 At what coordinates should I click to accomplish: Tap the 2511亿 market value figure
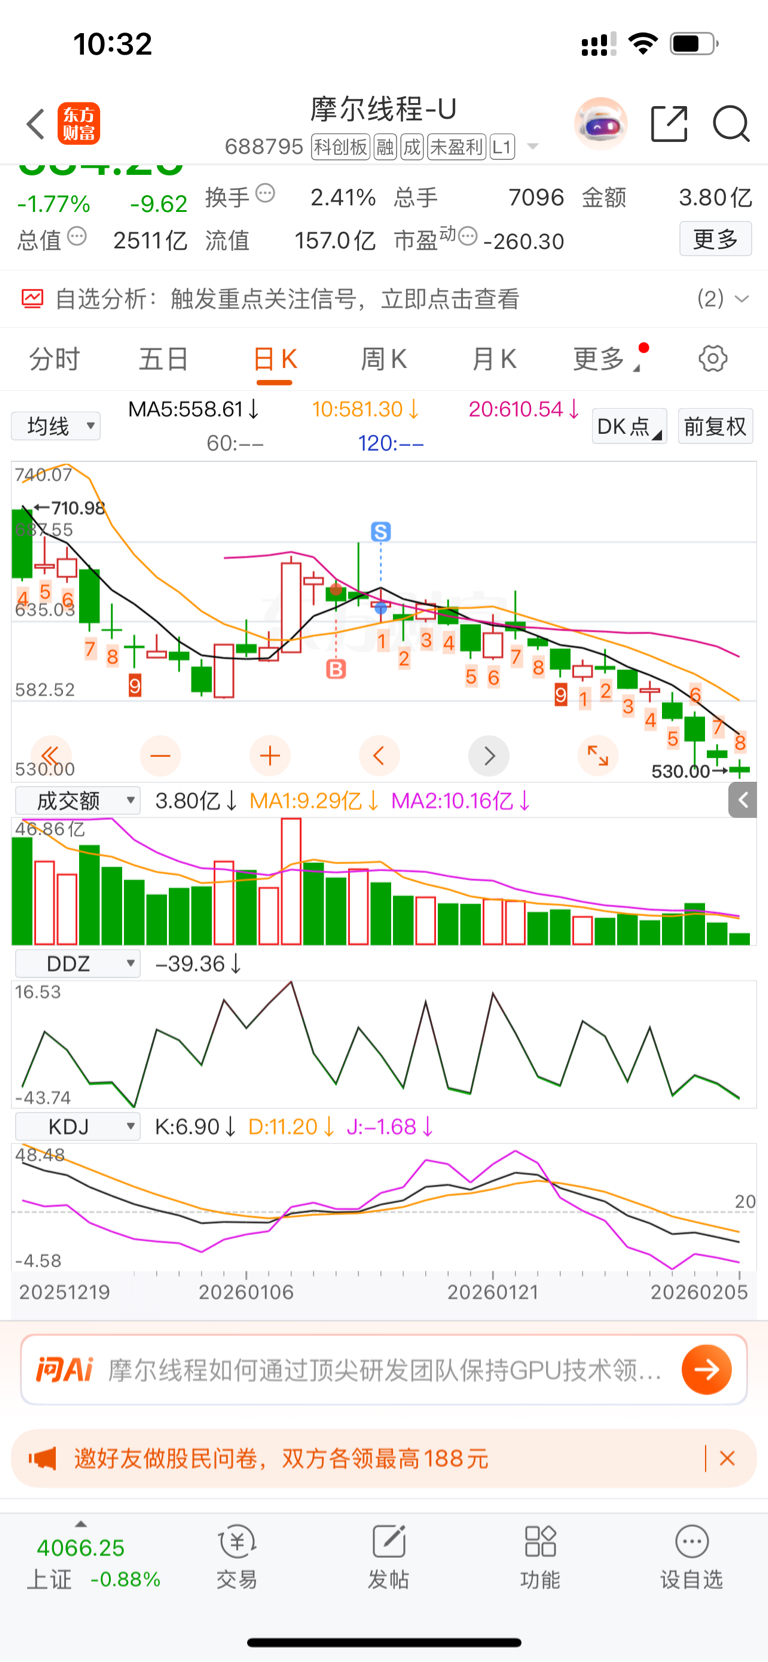(150, 241)
